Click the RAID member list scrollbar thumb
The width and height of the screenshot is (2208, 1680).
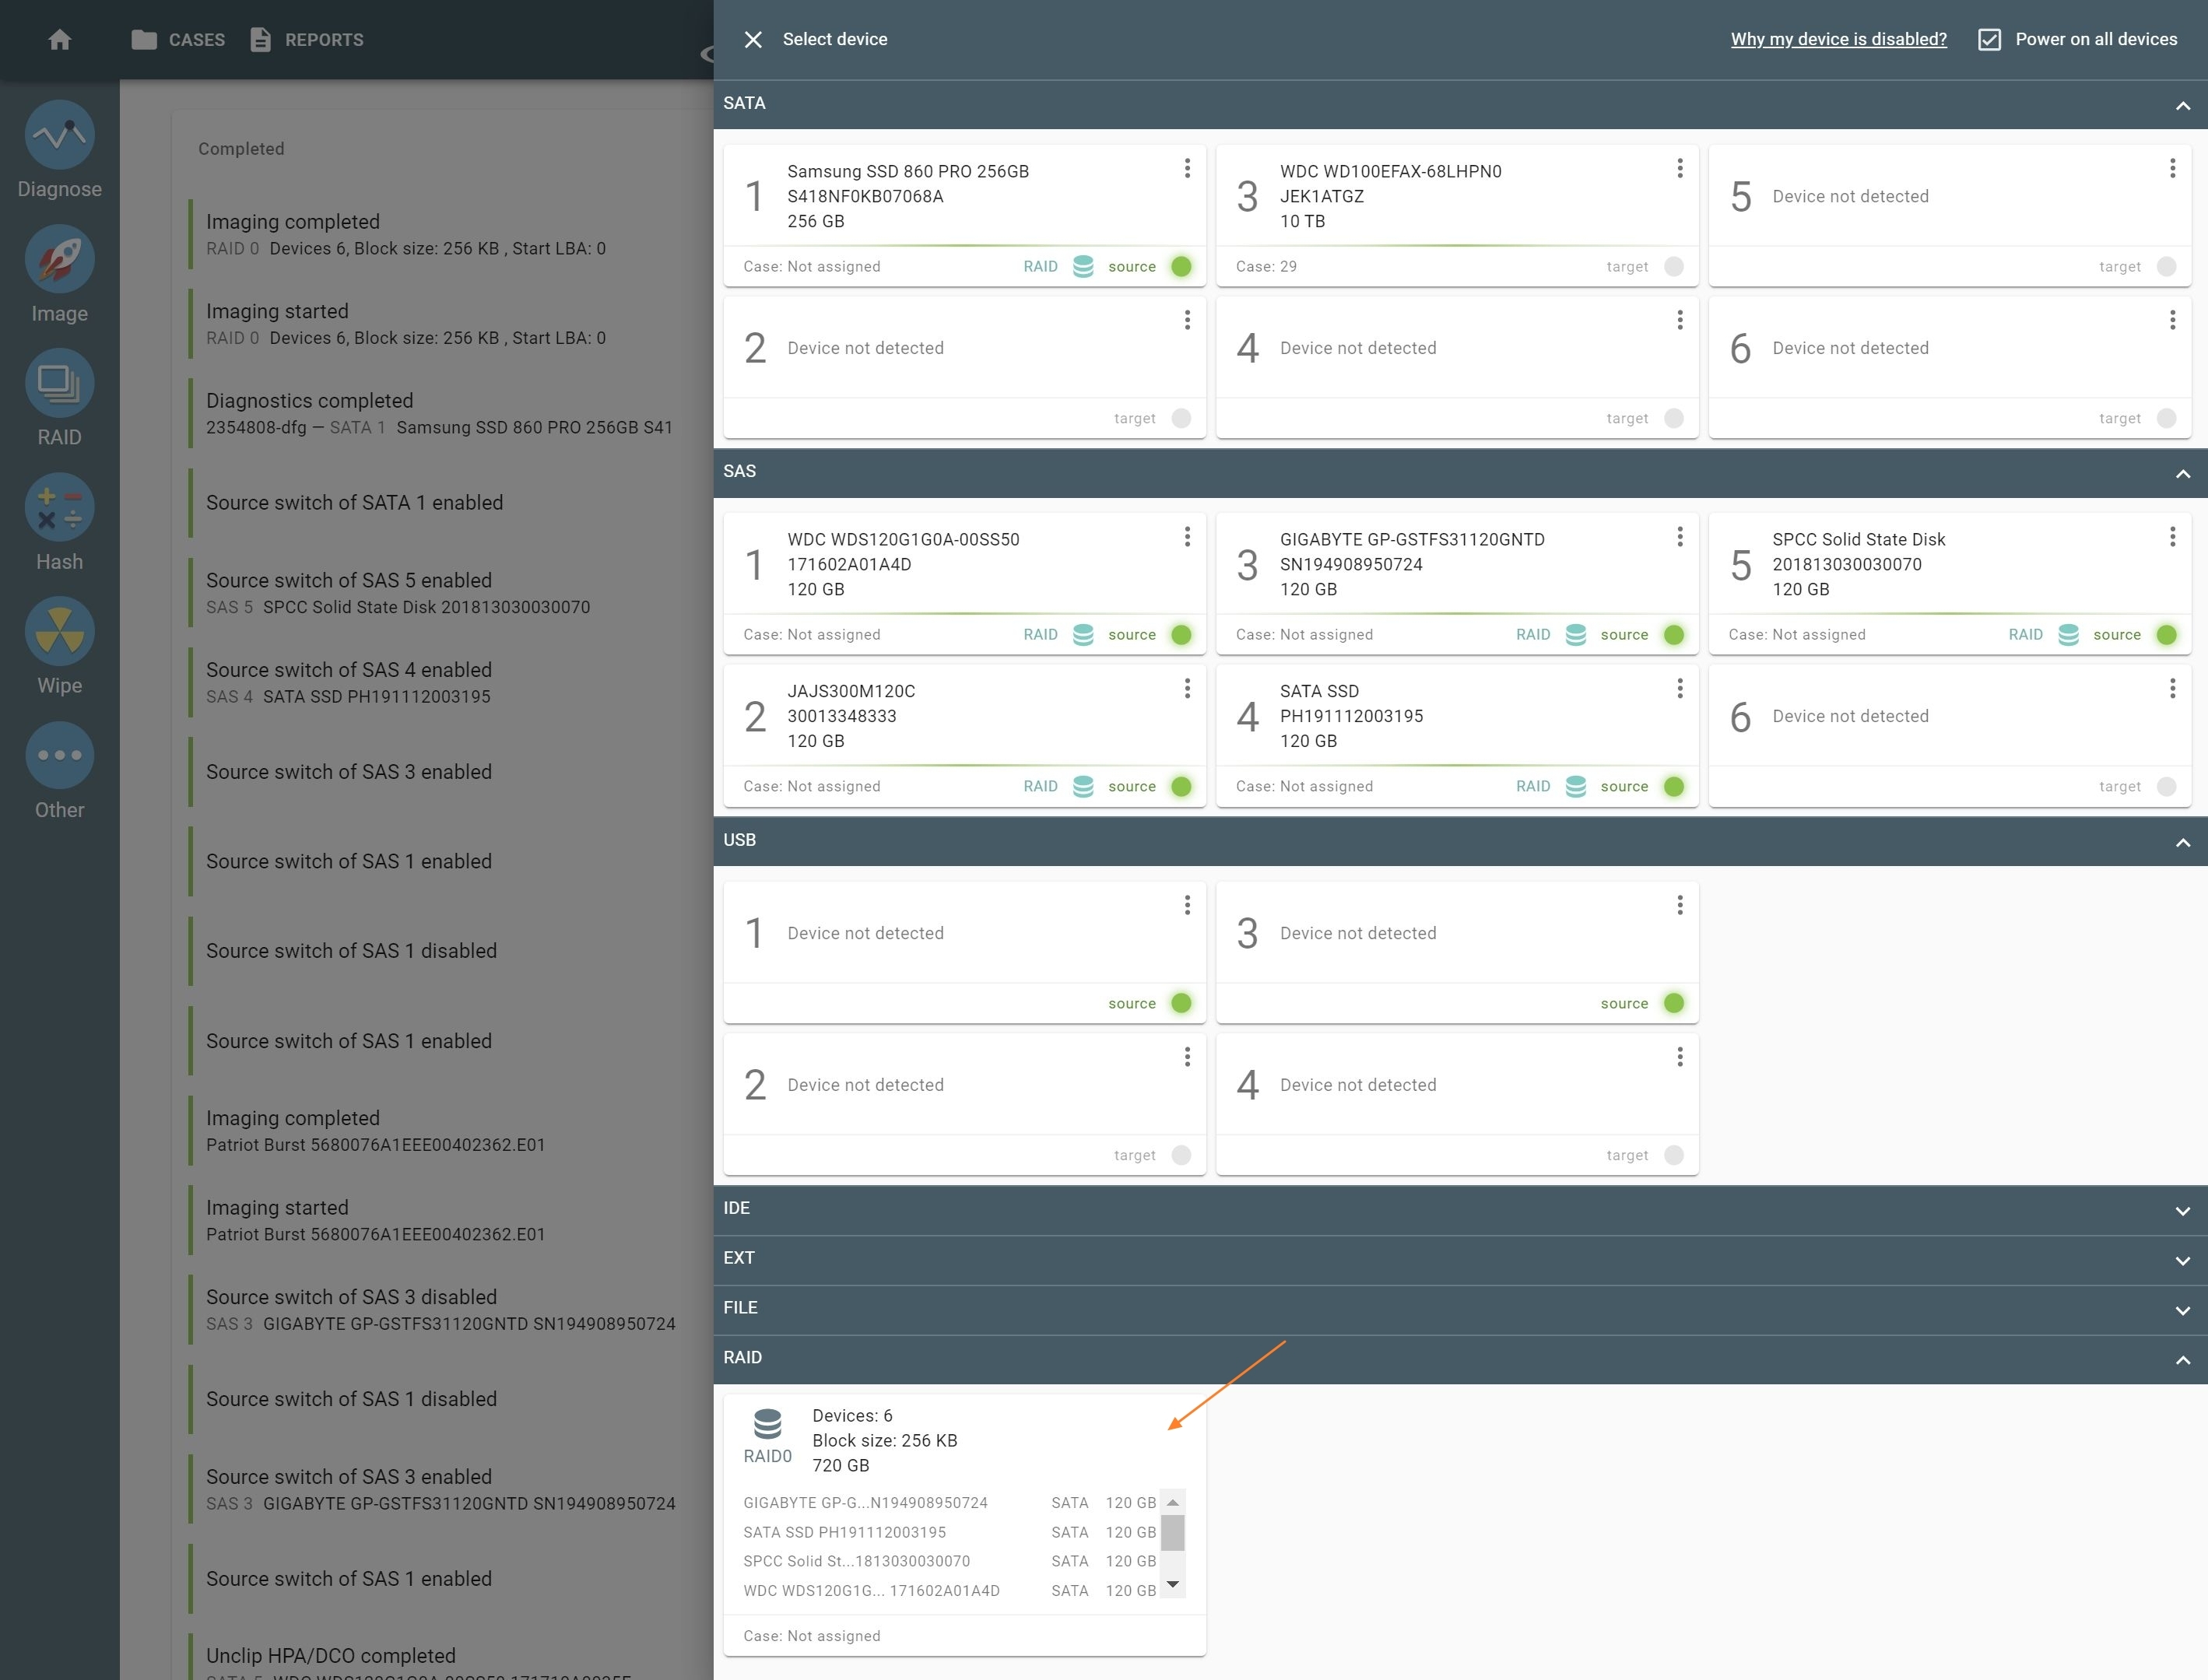tap(1173, 1532)
